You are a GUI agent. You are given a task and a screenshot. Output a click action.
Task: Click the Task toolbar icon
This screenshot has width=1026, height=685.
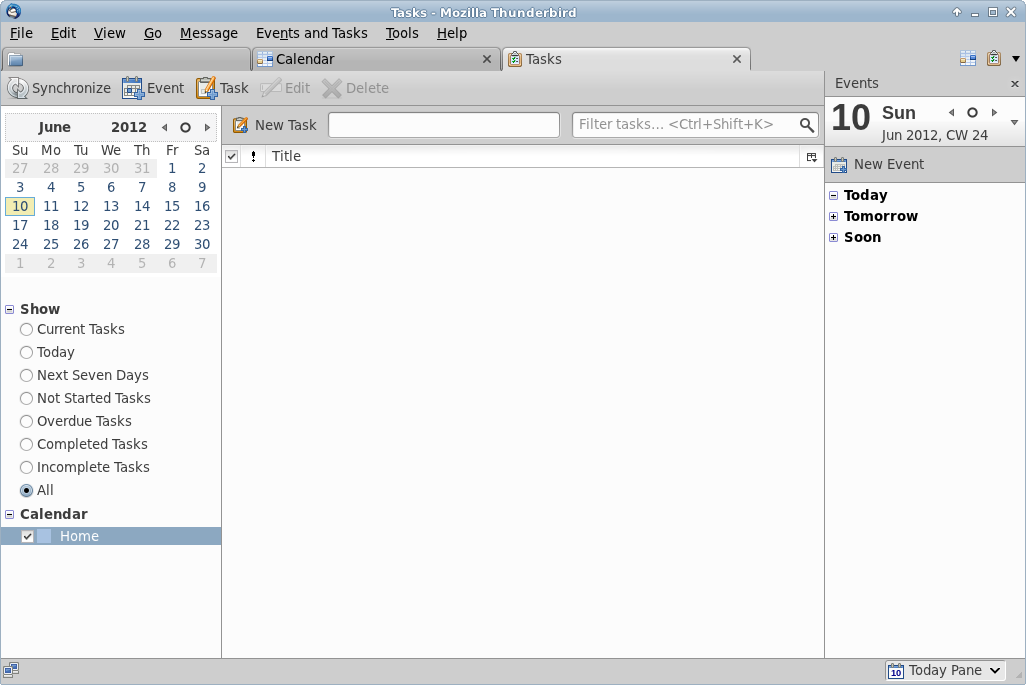tap(206, 88)
